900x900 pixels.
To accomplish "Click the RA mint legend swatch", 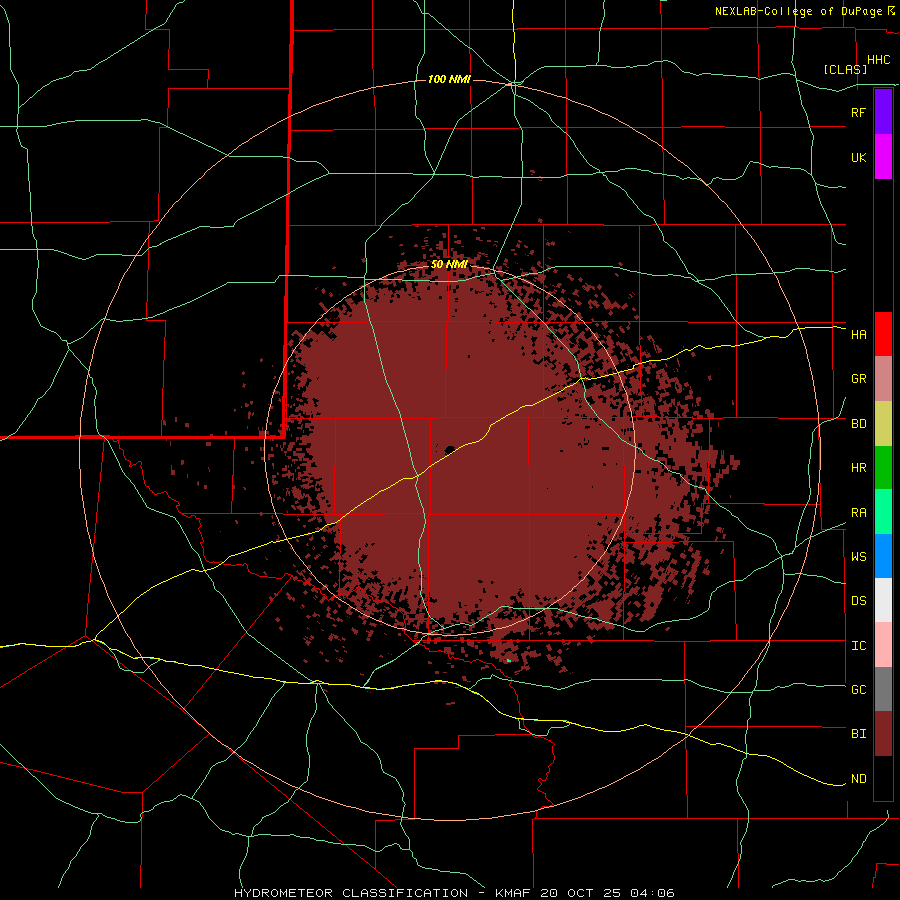I will click(883, 512).
